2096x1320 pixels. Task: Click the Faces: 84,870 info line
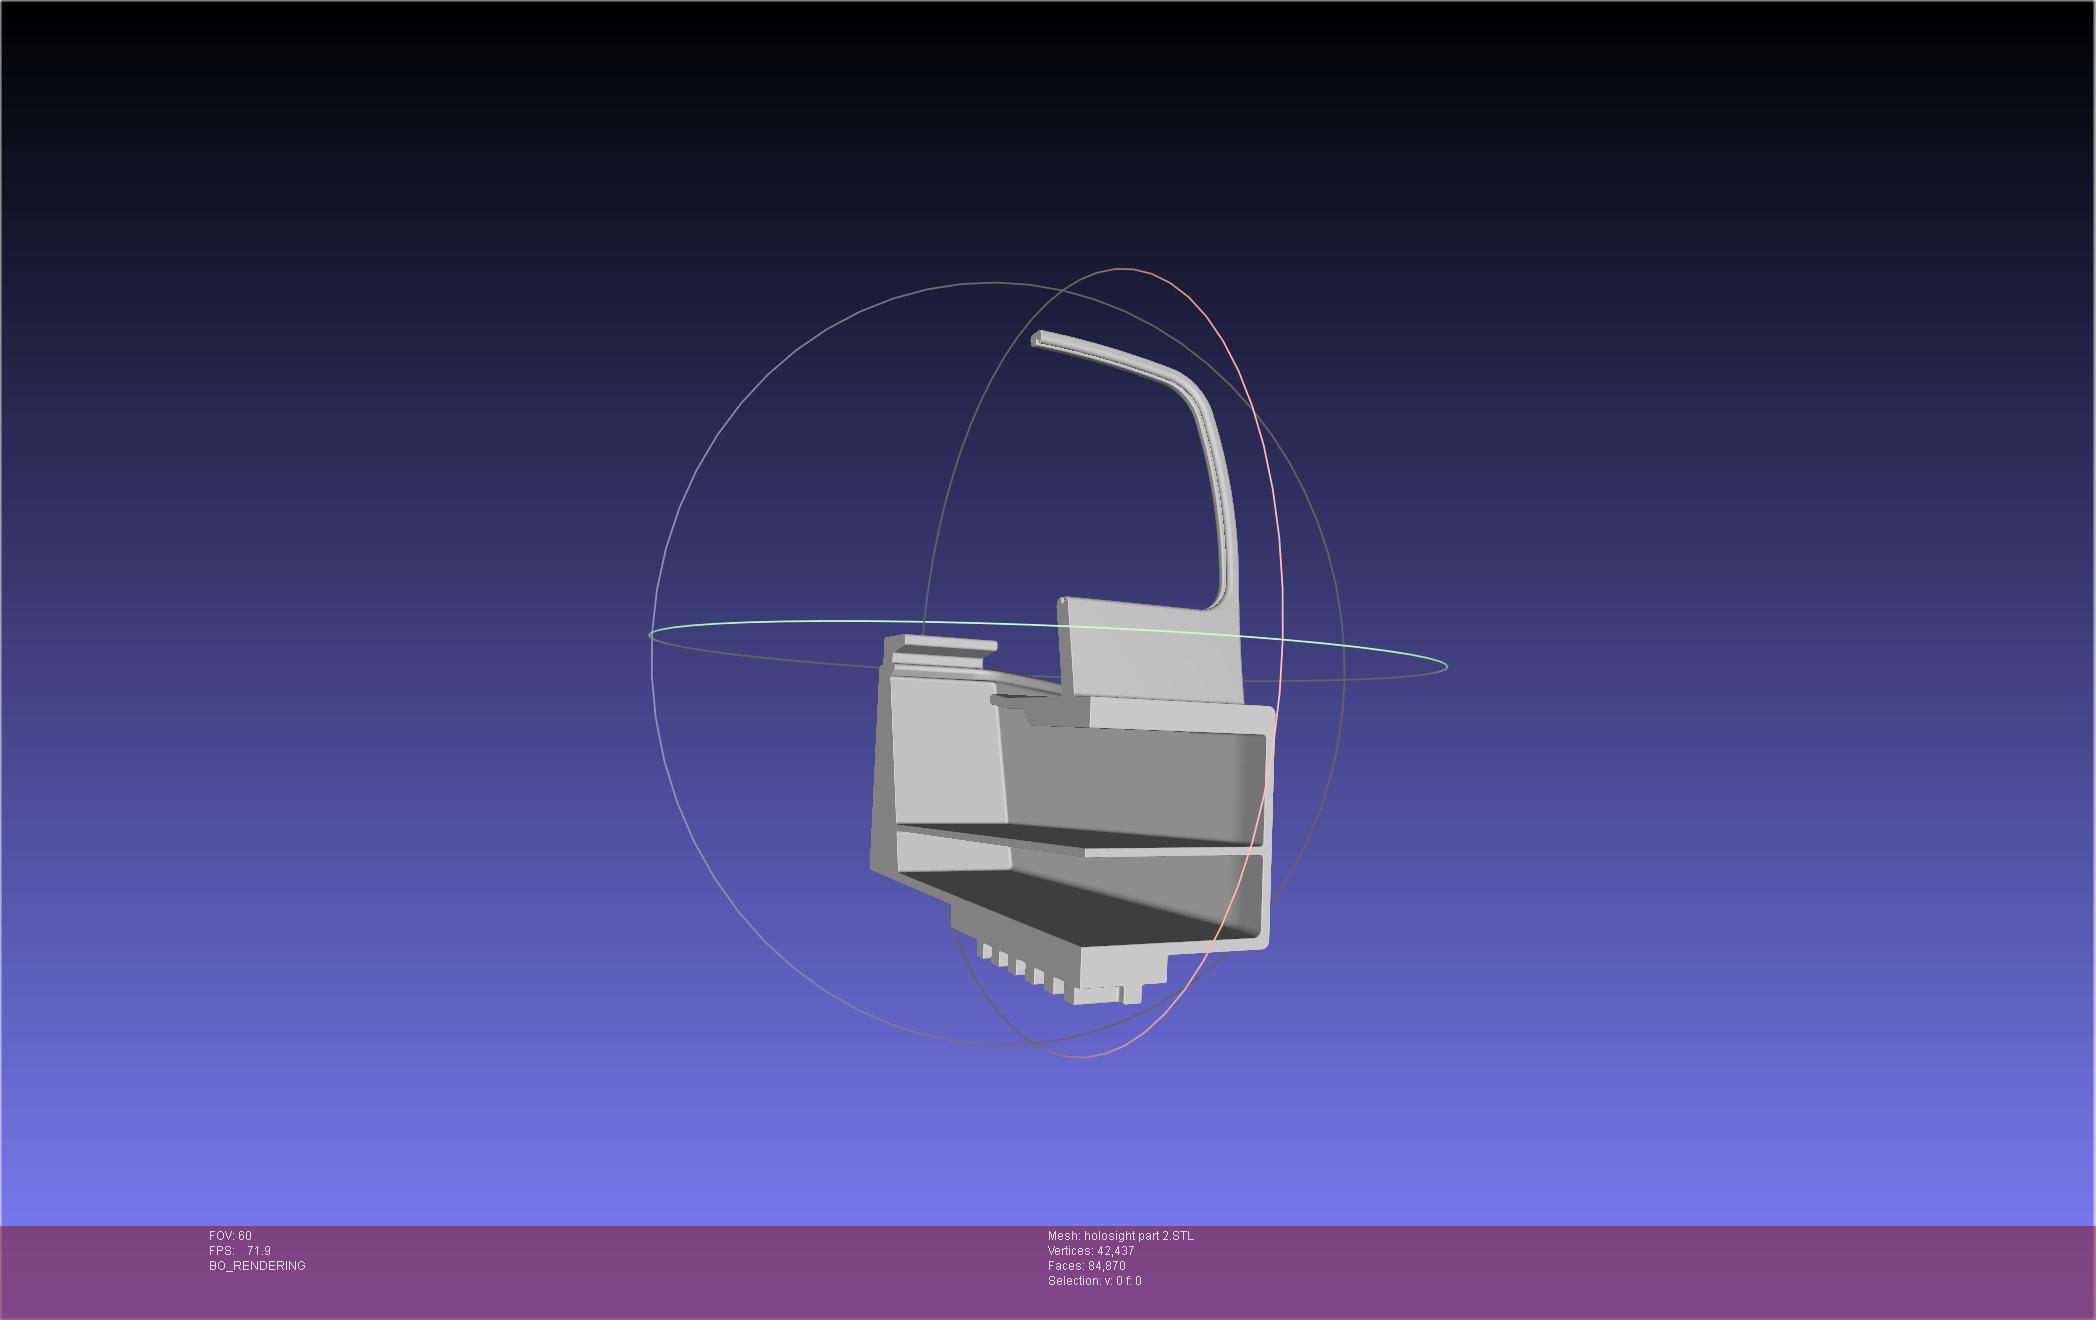pos(1086,1266)
